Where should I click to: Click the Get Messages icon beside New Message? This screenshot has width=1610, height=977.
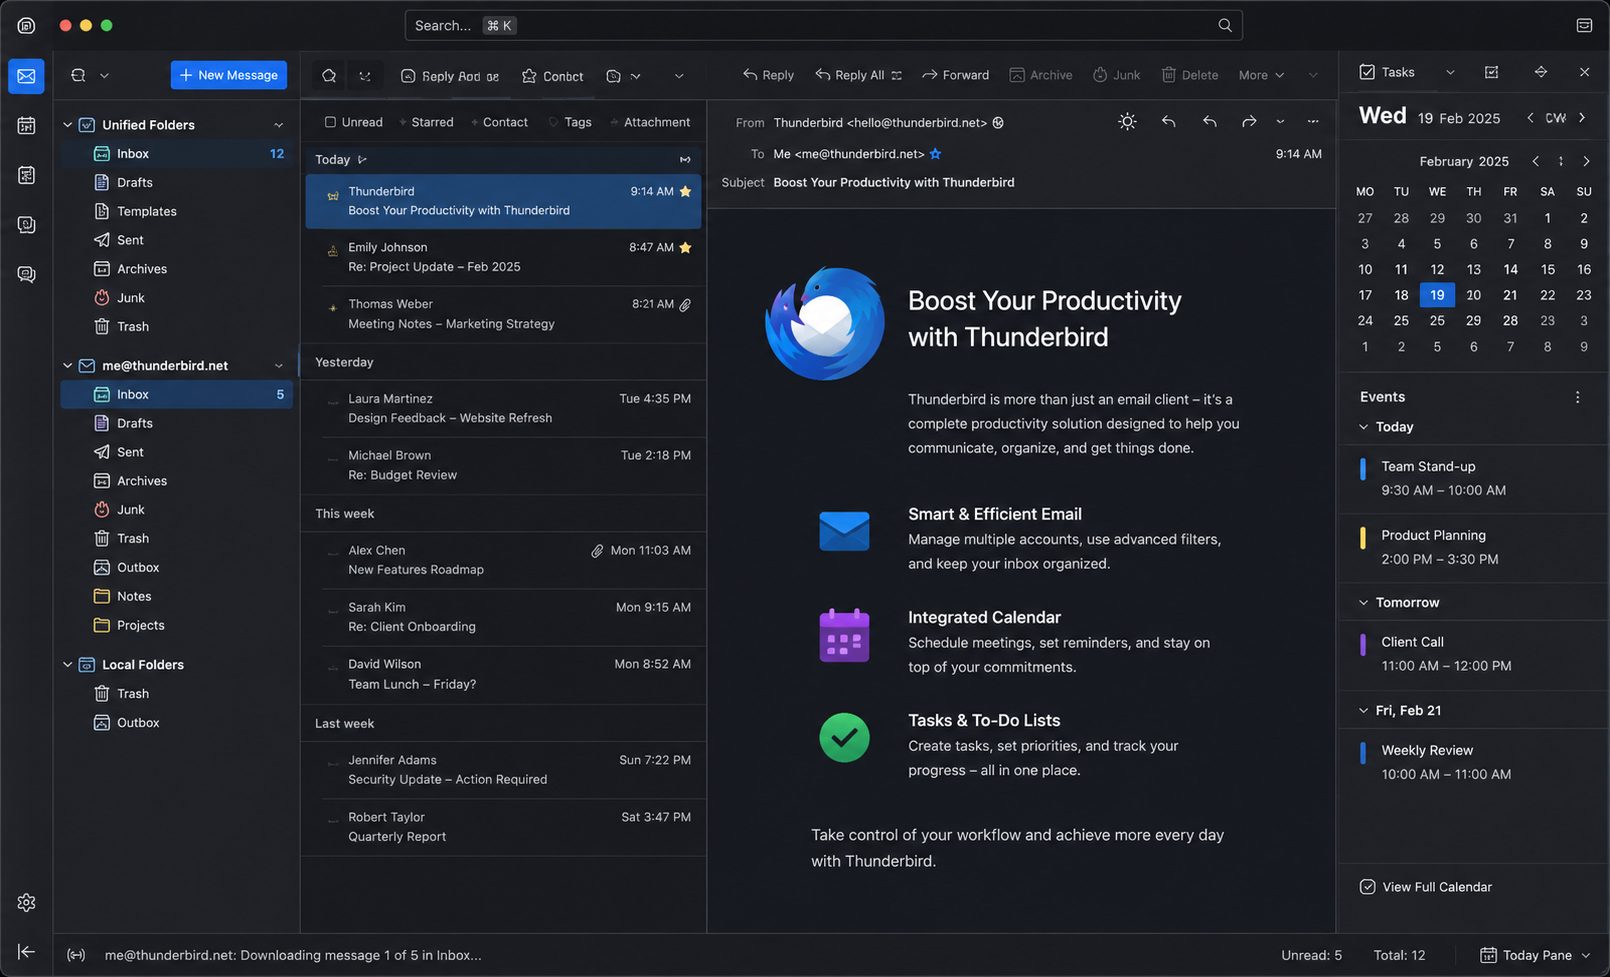point(78,75)
